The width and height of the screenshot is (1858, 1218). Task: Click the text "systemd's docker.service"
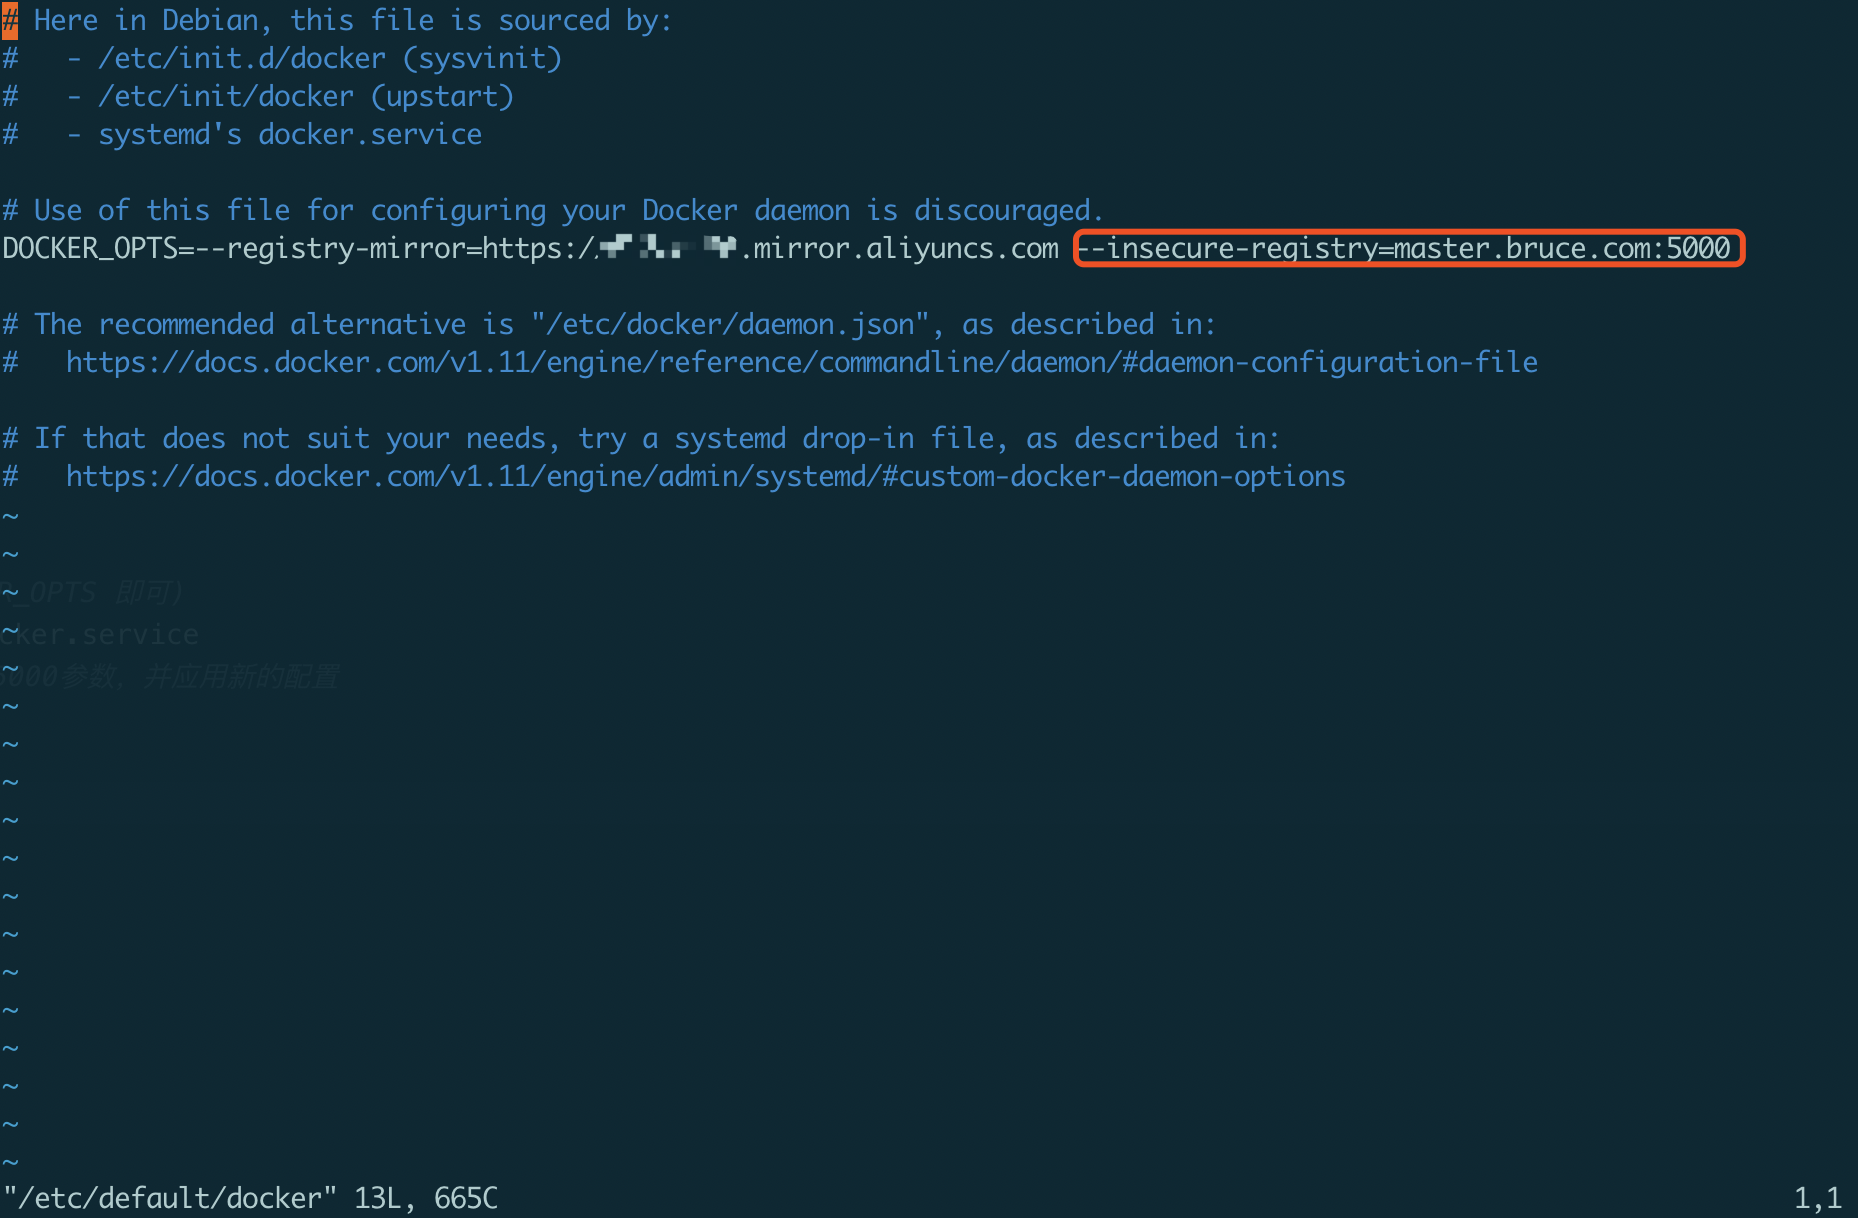[x=289, y=135]
